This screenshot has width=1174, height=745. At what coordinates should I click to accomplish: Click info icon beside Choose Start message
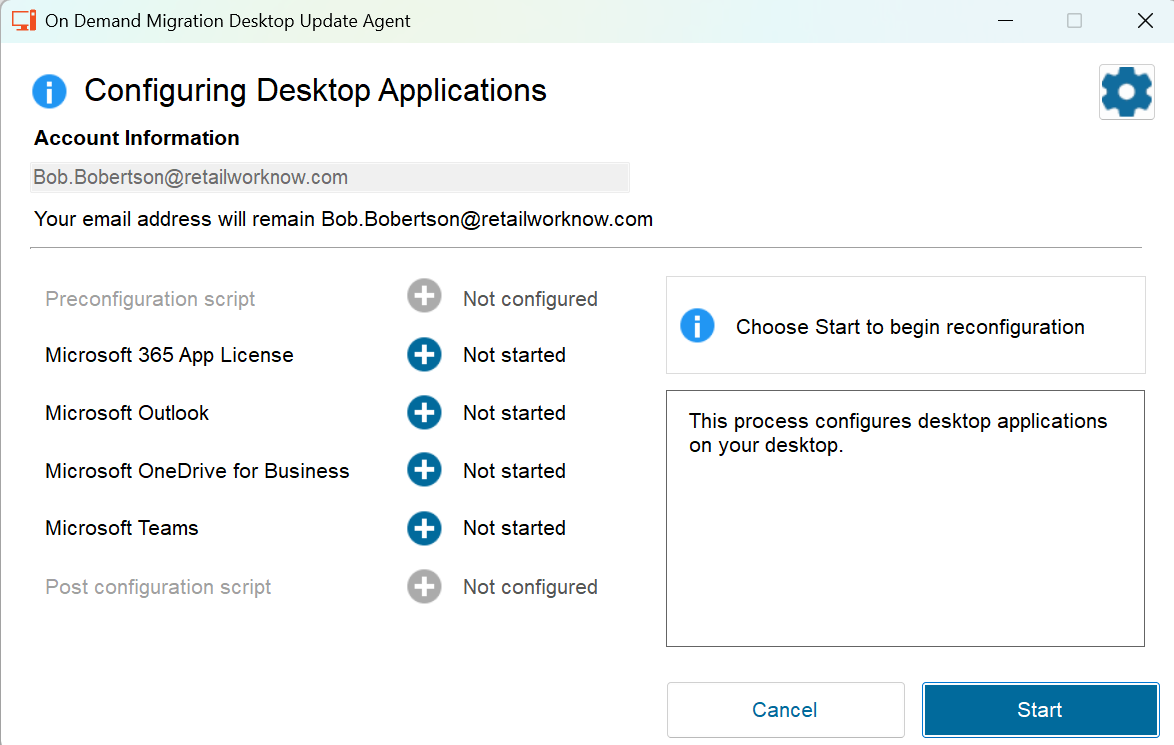tap(697, 326)
